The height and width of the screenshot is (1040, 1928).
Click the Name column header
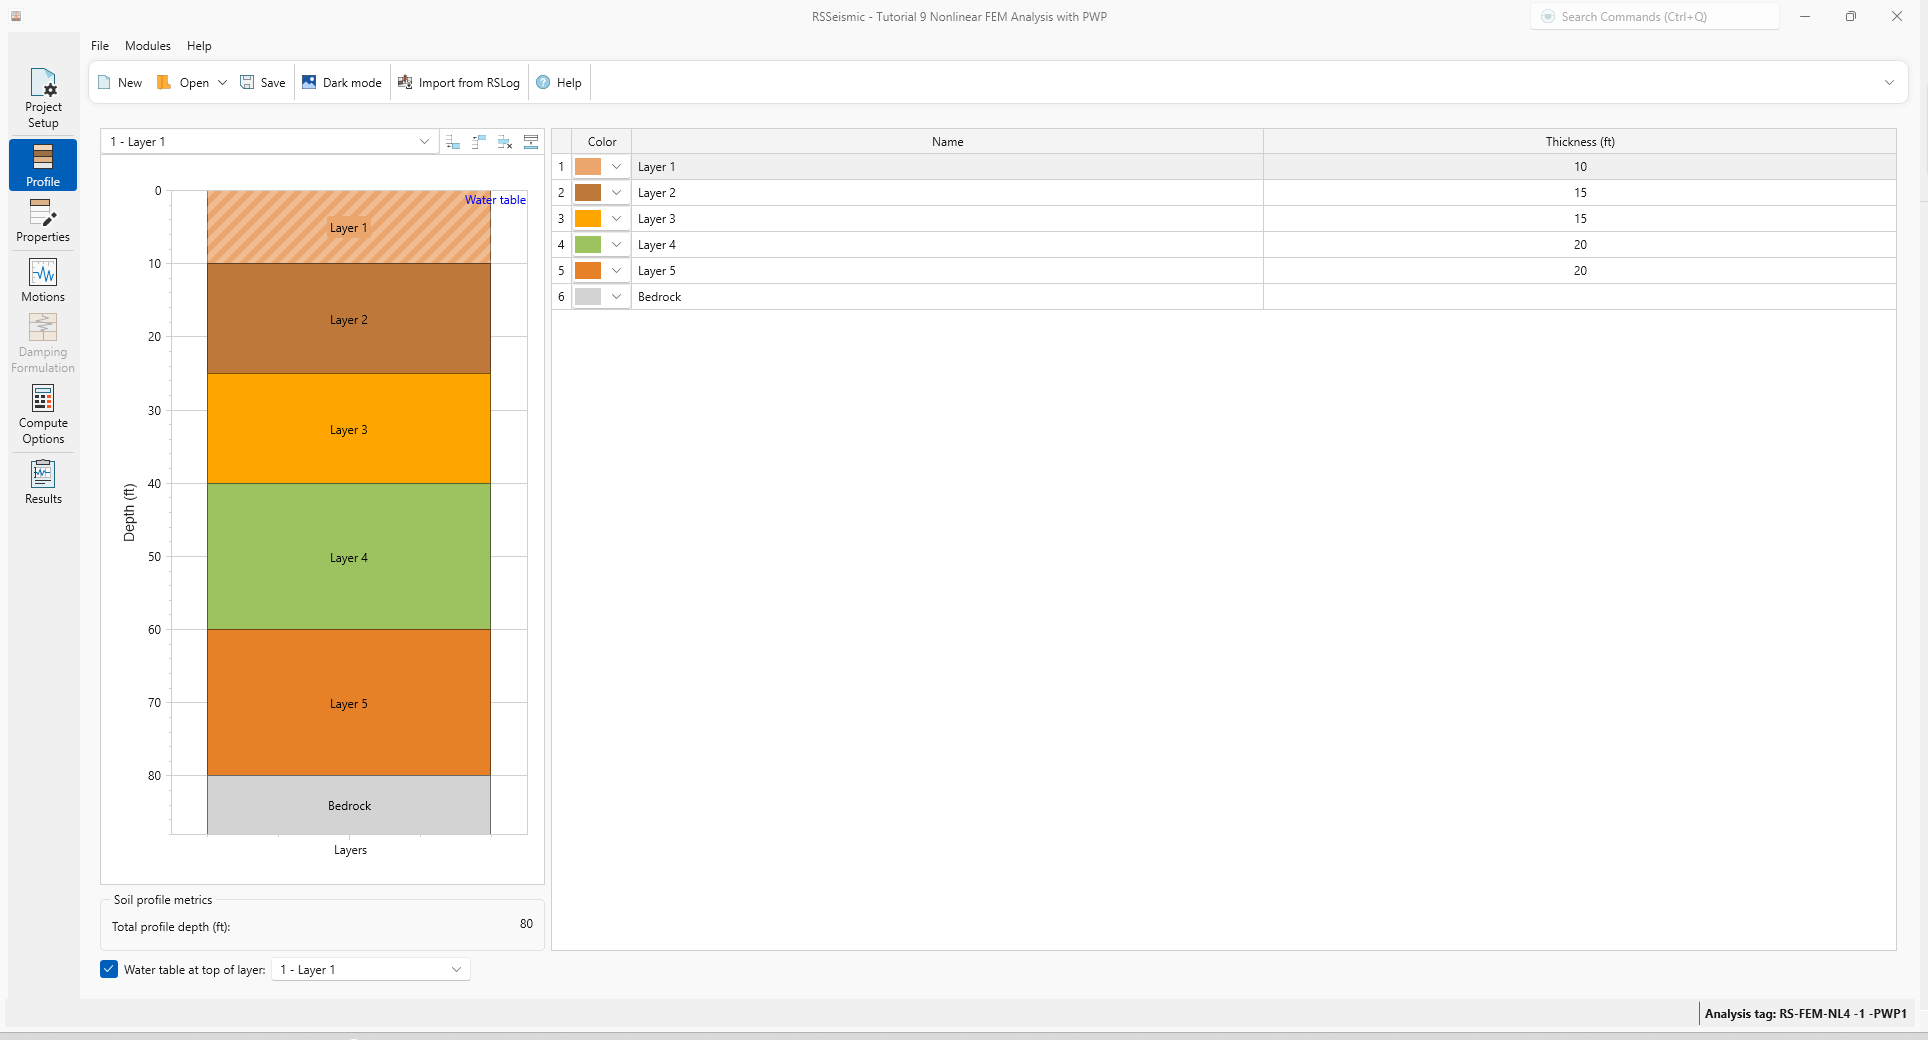pos(947,142)
